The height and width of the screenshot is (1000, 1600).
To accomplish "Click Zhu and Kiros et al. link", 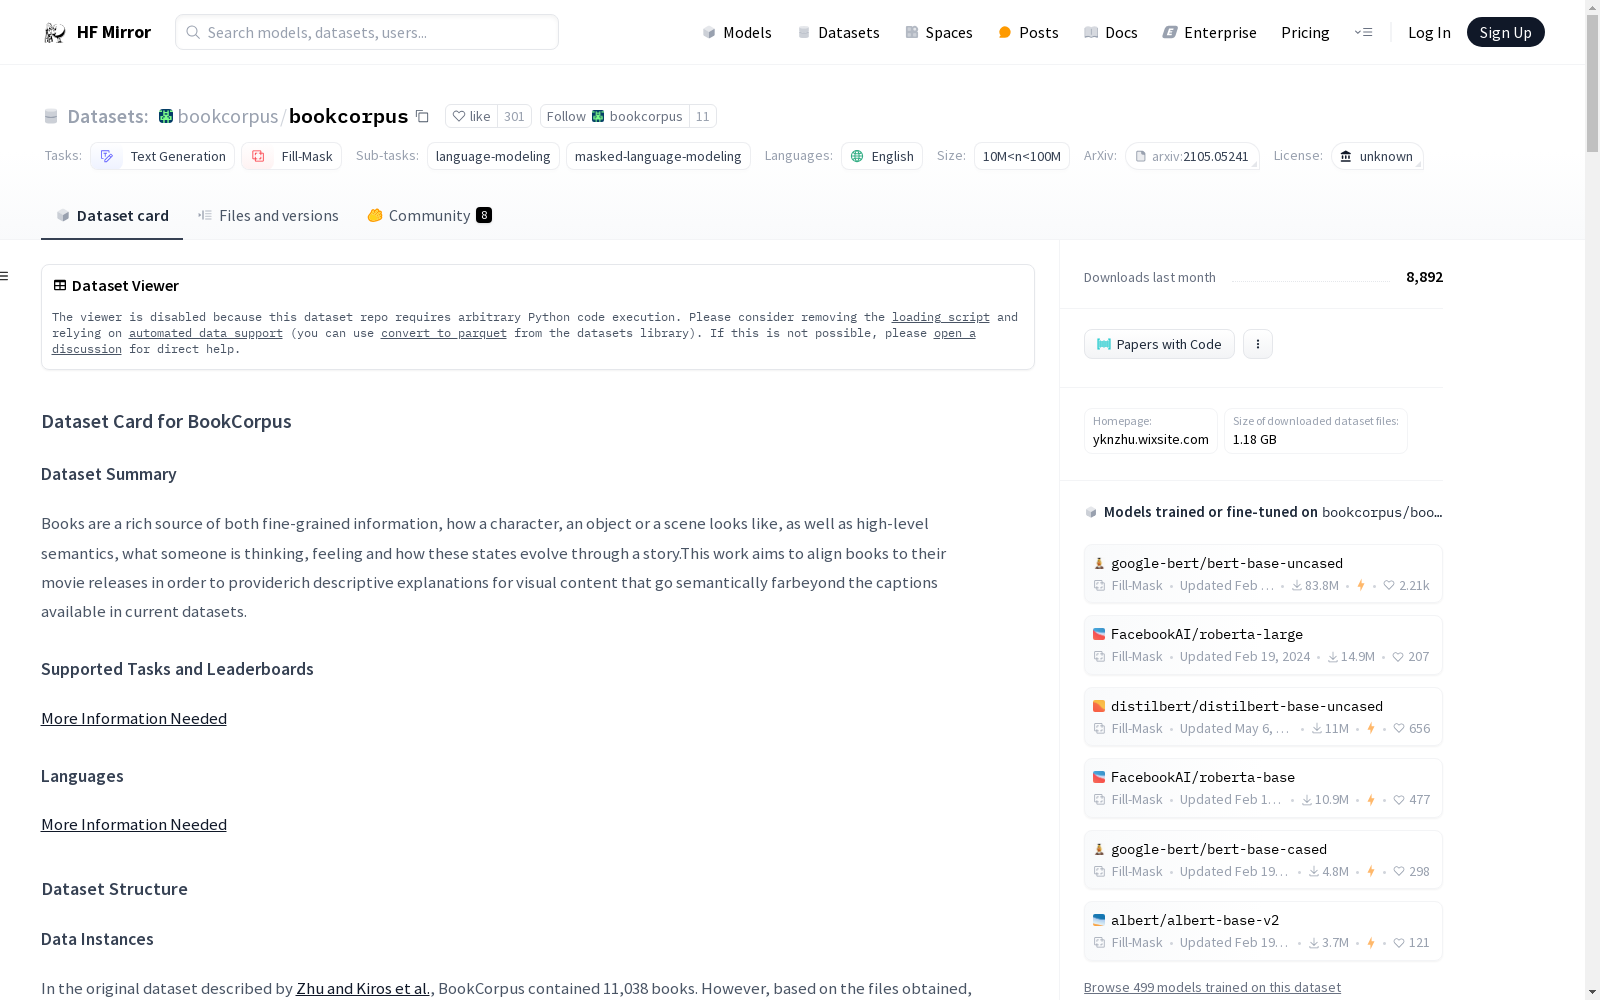I will 363,988.
